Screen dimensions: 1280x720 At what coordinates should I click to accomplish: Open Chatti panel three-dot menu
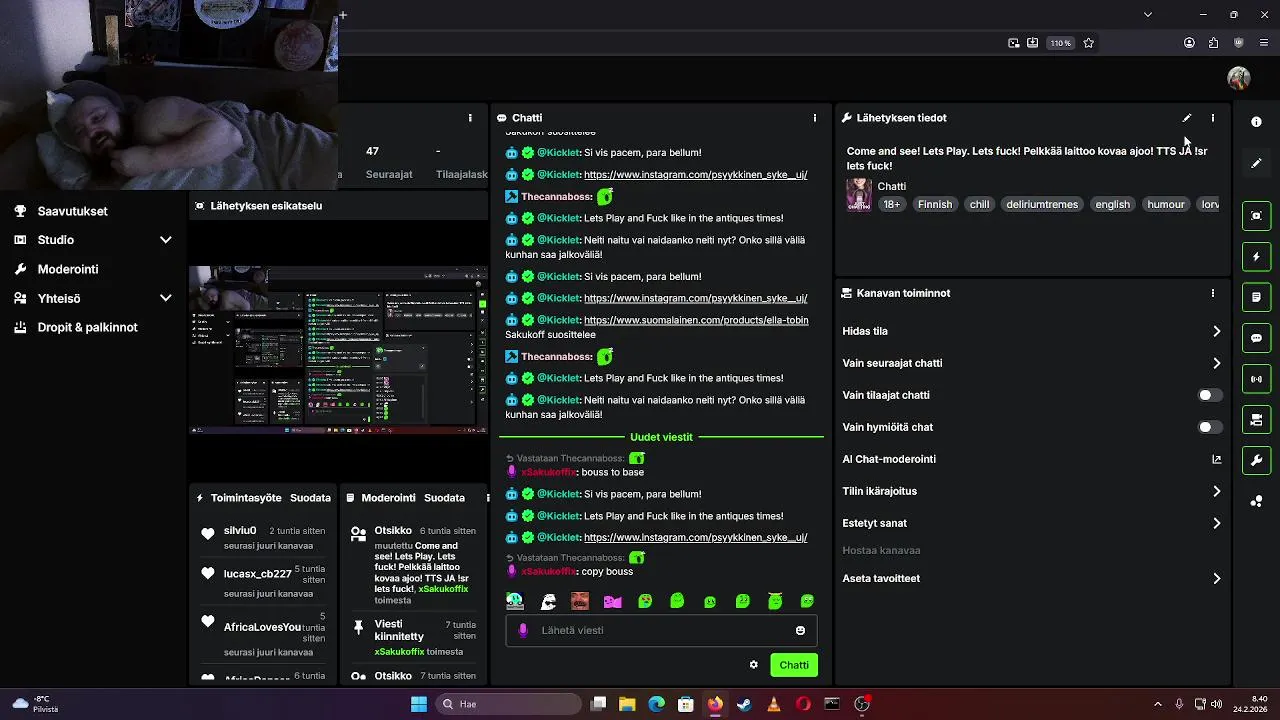tap(815, 118)
